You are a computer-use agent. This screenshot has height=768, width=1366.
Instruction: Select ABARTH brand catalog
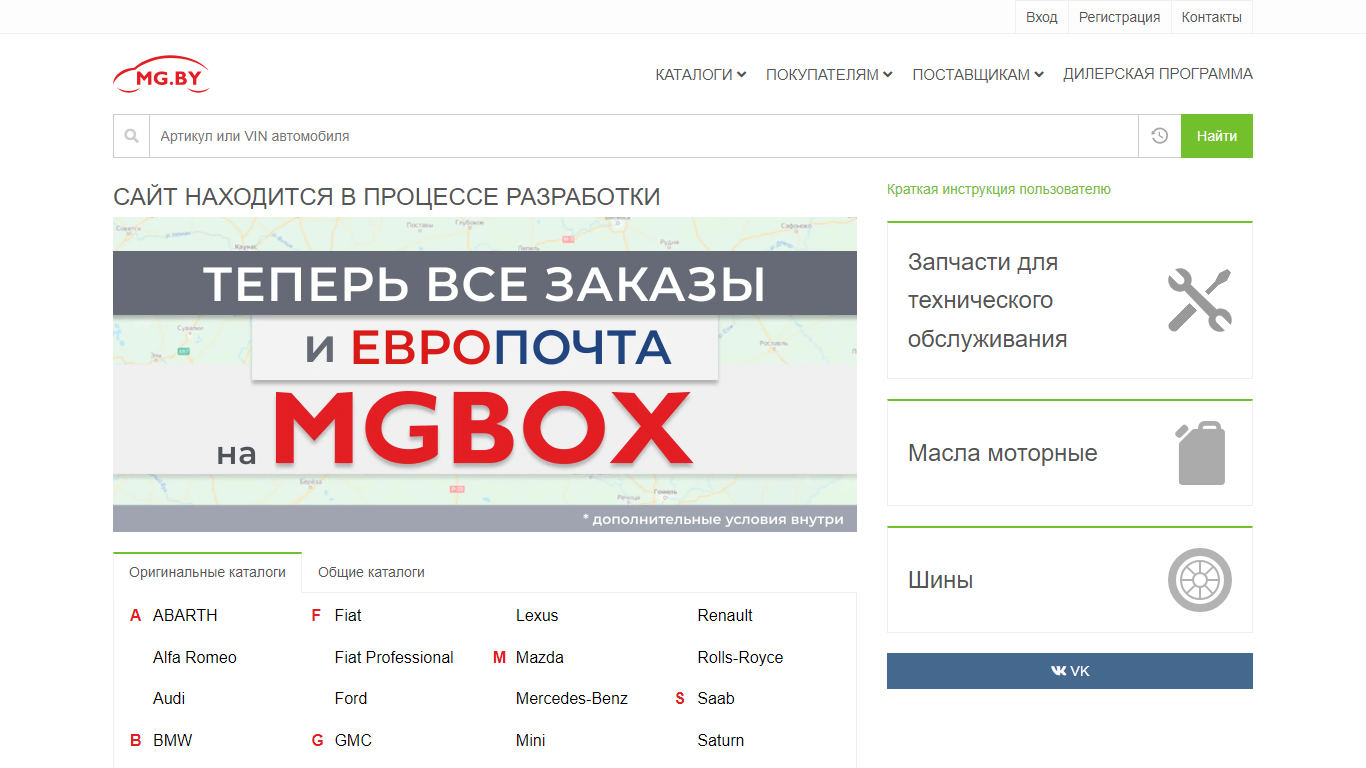185,616
